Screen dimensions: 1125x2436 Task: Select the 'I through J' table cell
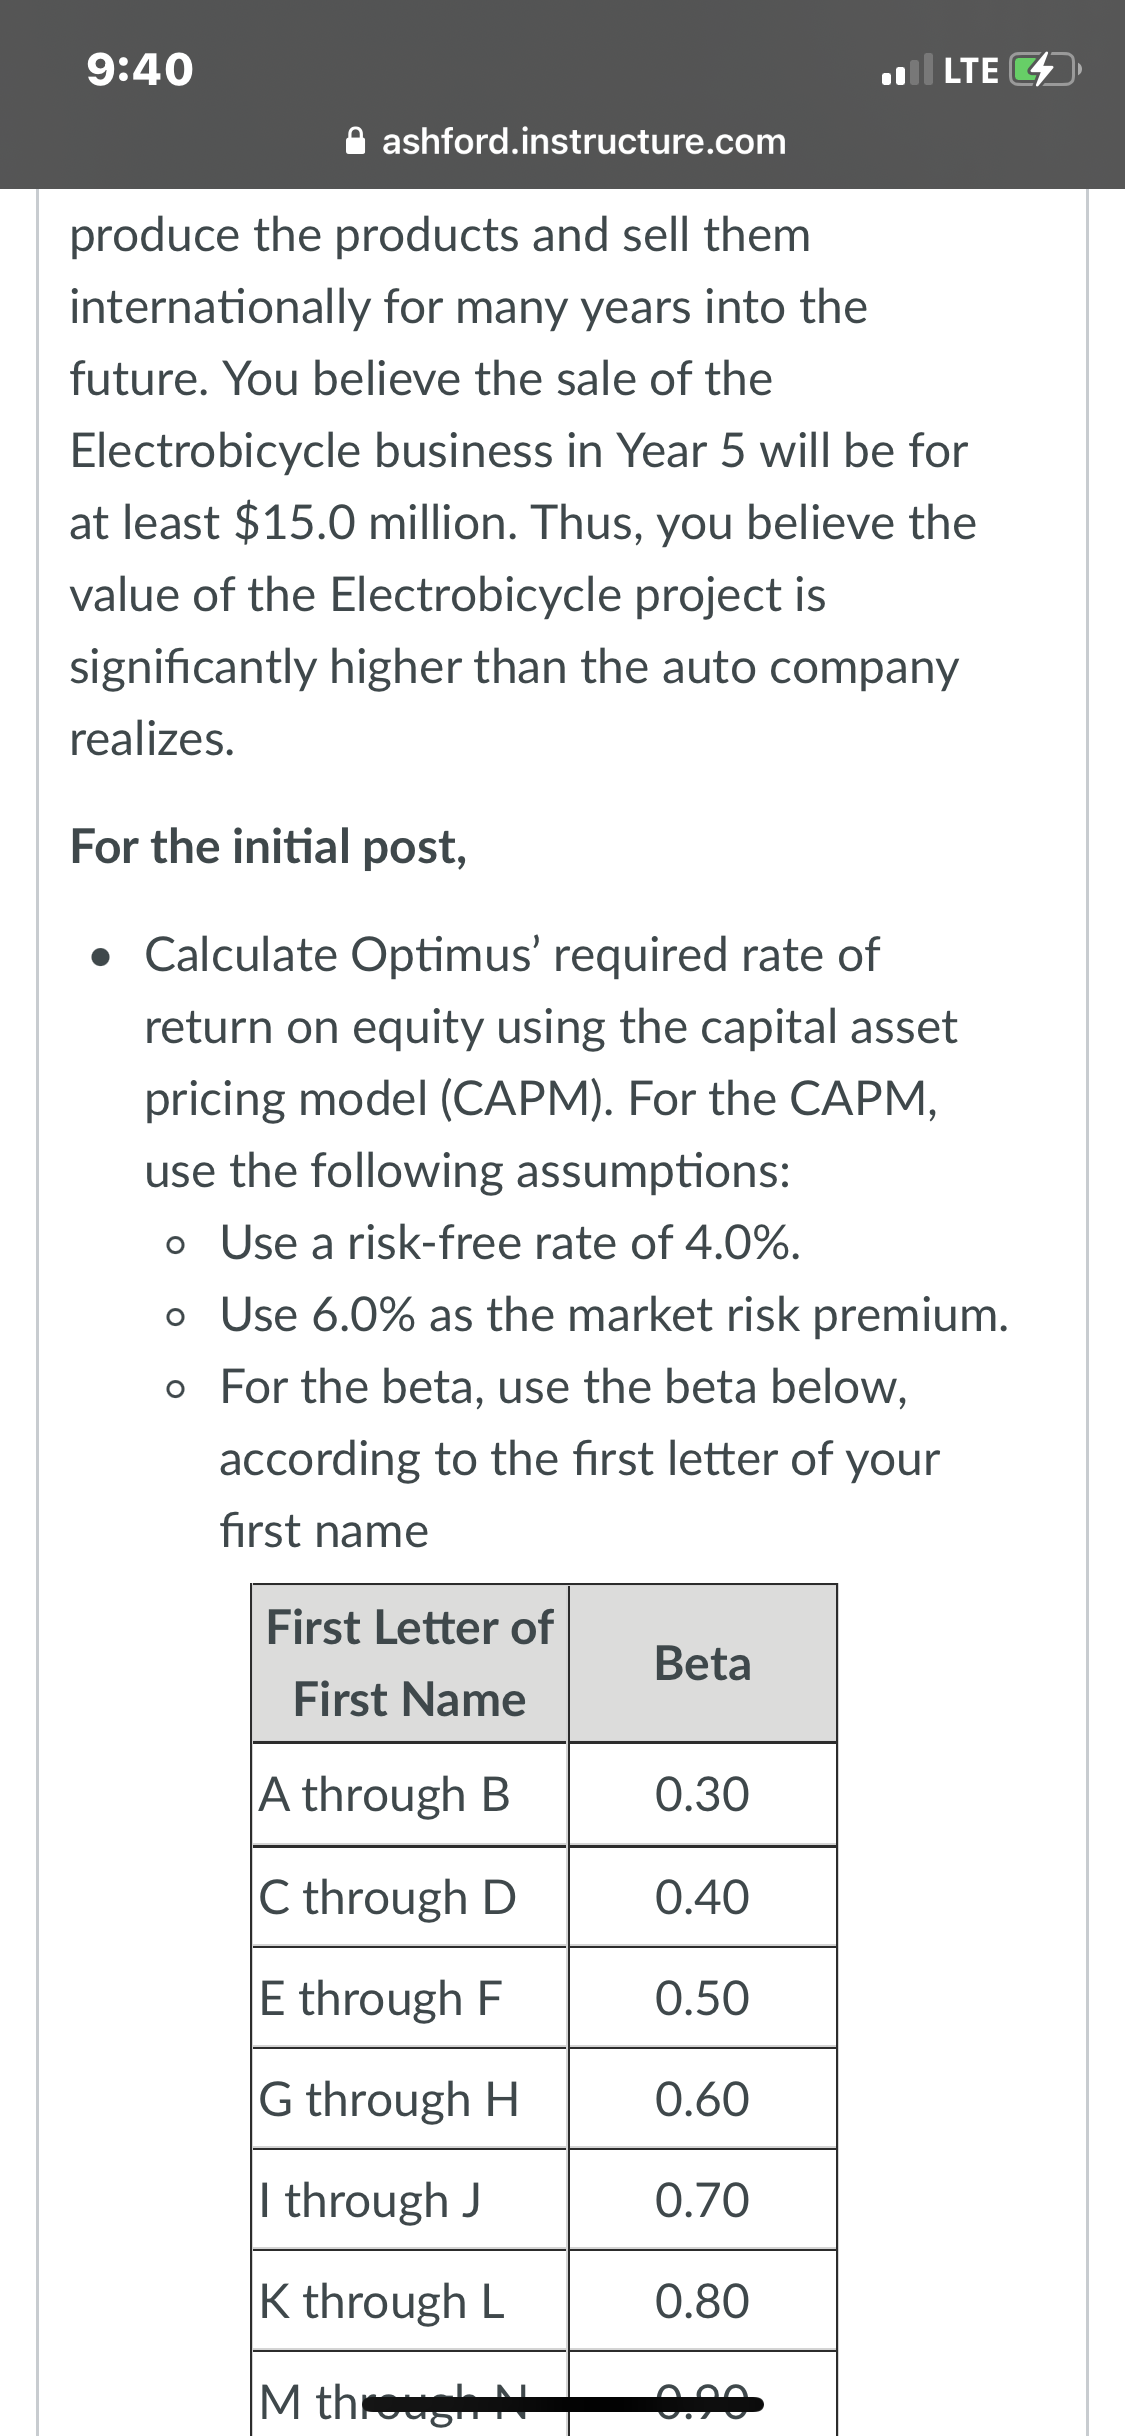[x=410, y=2200]
